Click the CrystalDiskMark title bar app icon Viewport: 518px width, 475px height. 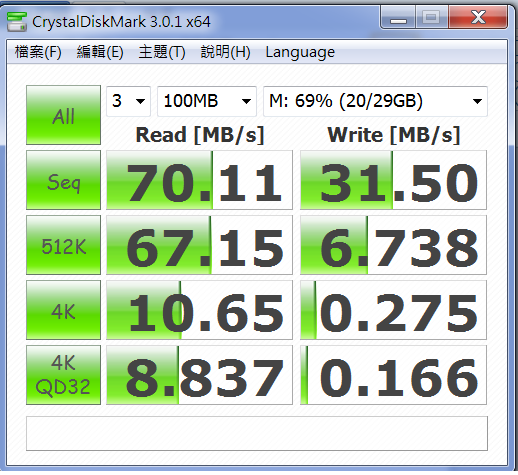click(17, 22)
